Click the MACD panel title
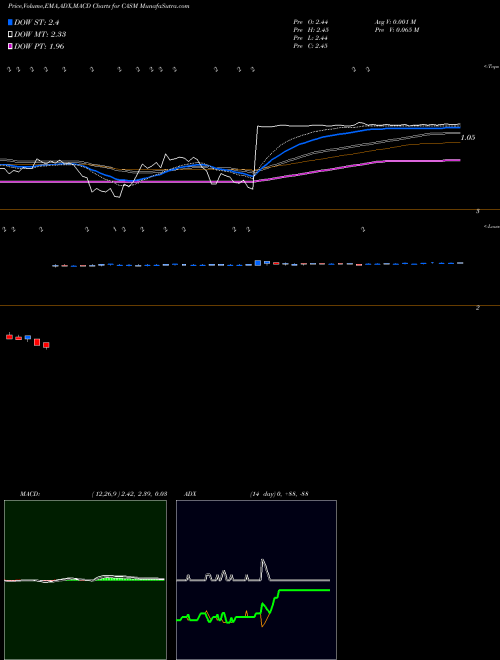 tap(30, 494)
